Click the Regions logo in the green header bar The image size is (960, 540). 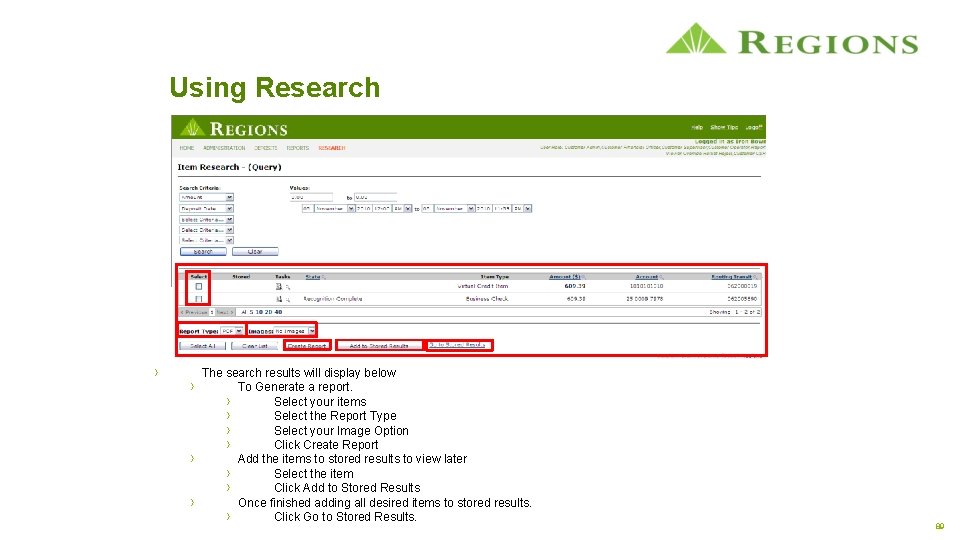click(234, 129)
